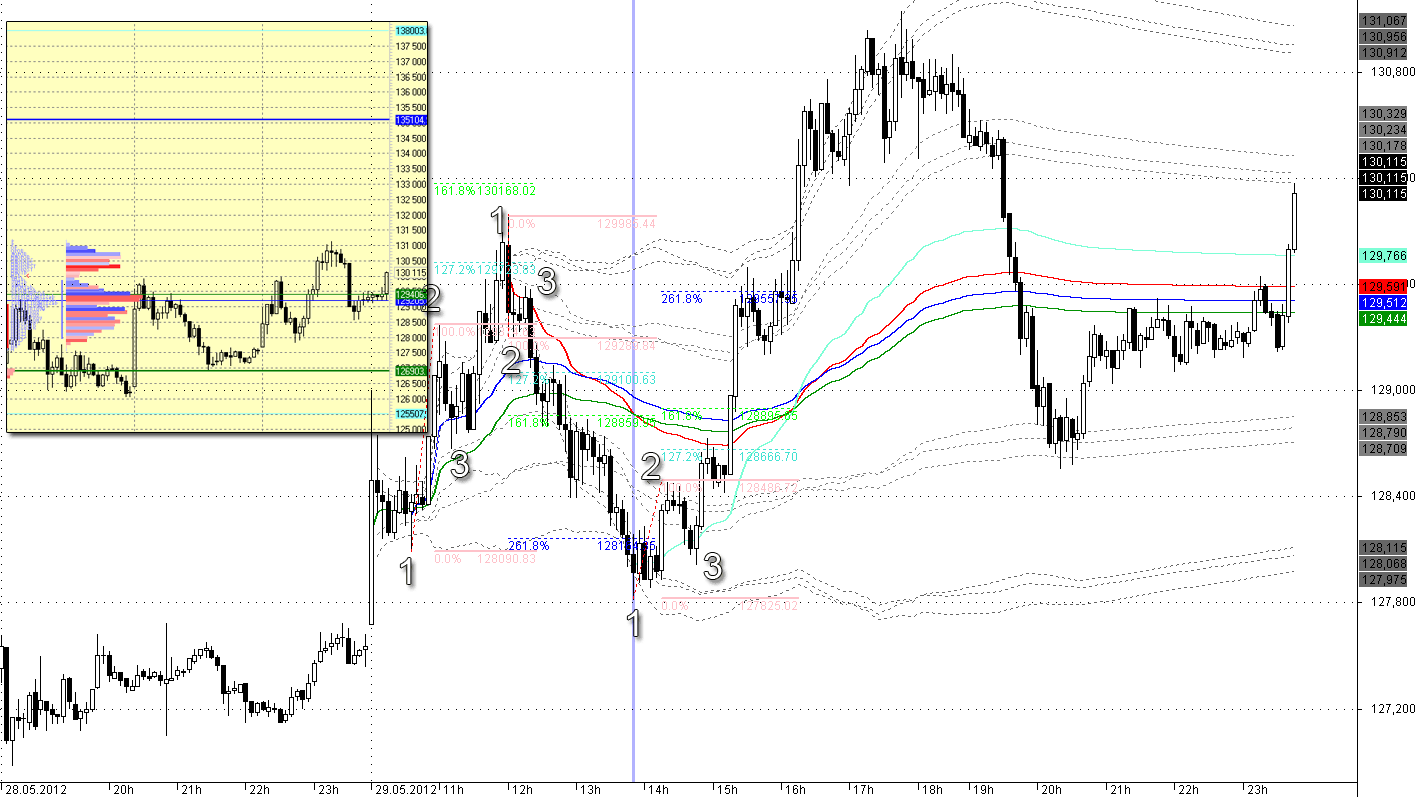
Task: Select the 128,115 price tag
Action: pyautogui.click(x=1384, y=547)
